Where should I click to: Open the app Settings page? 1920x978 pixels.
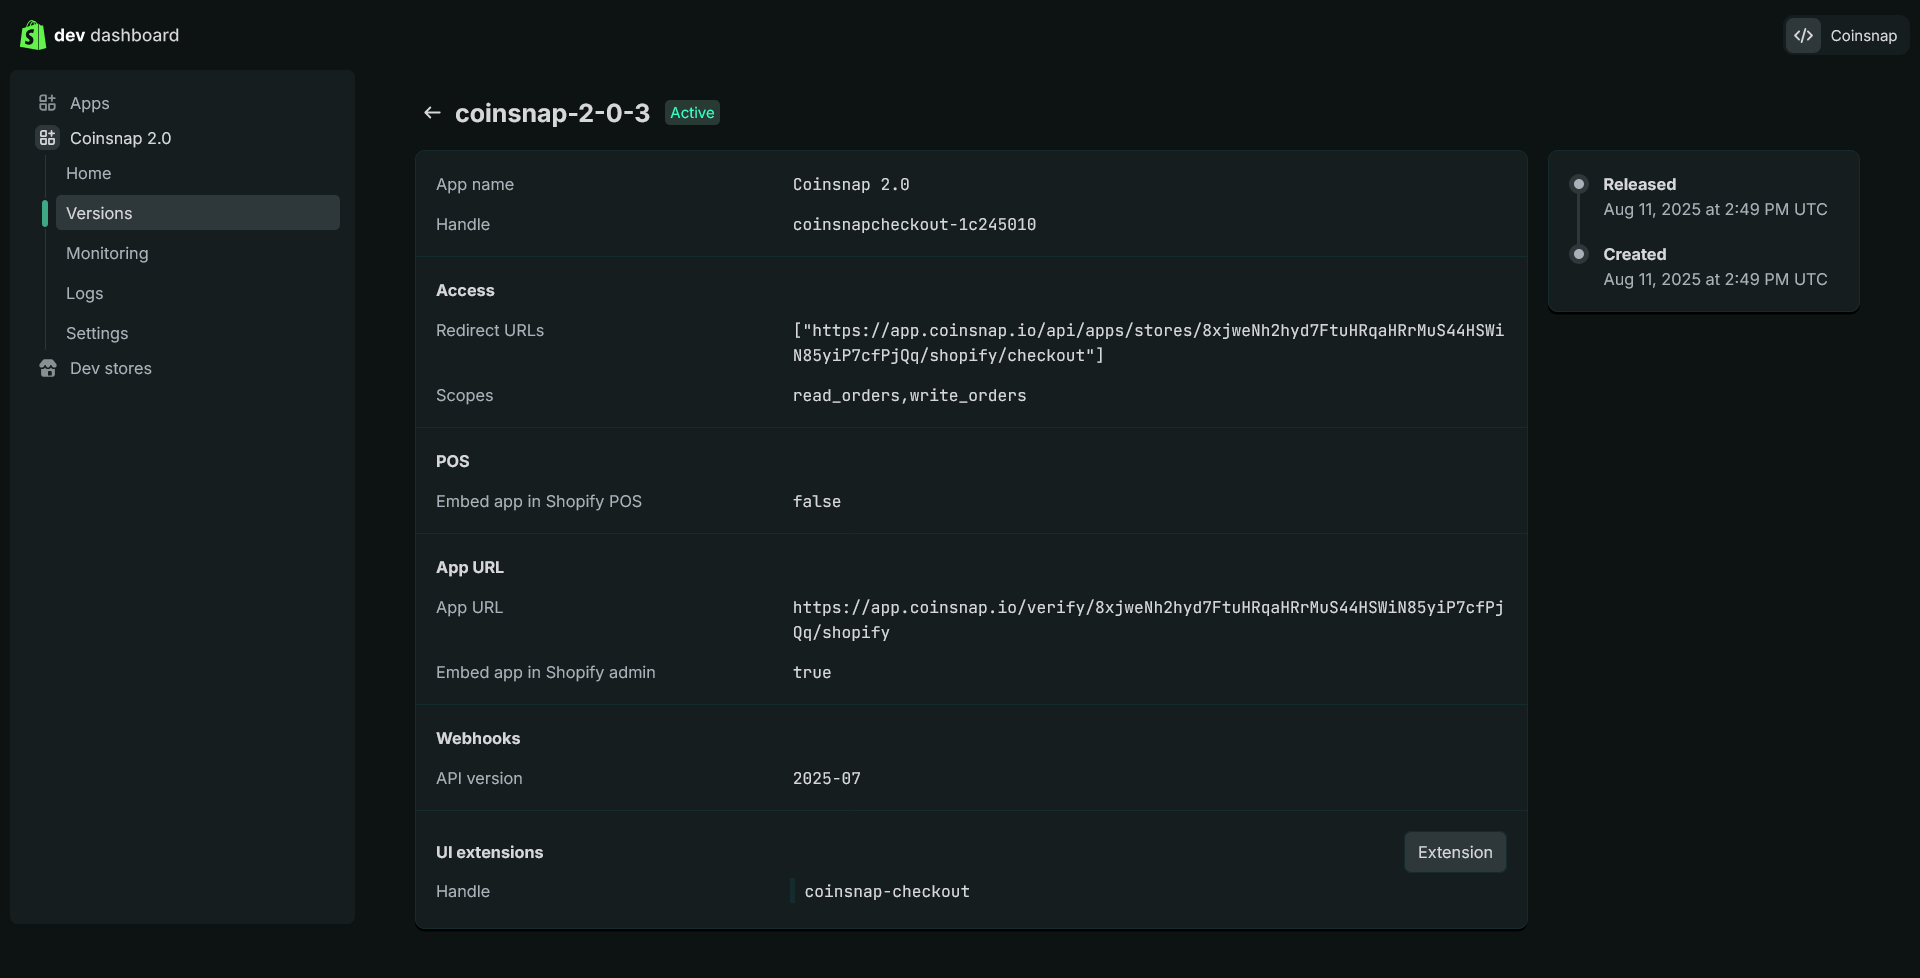(97, 333)
